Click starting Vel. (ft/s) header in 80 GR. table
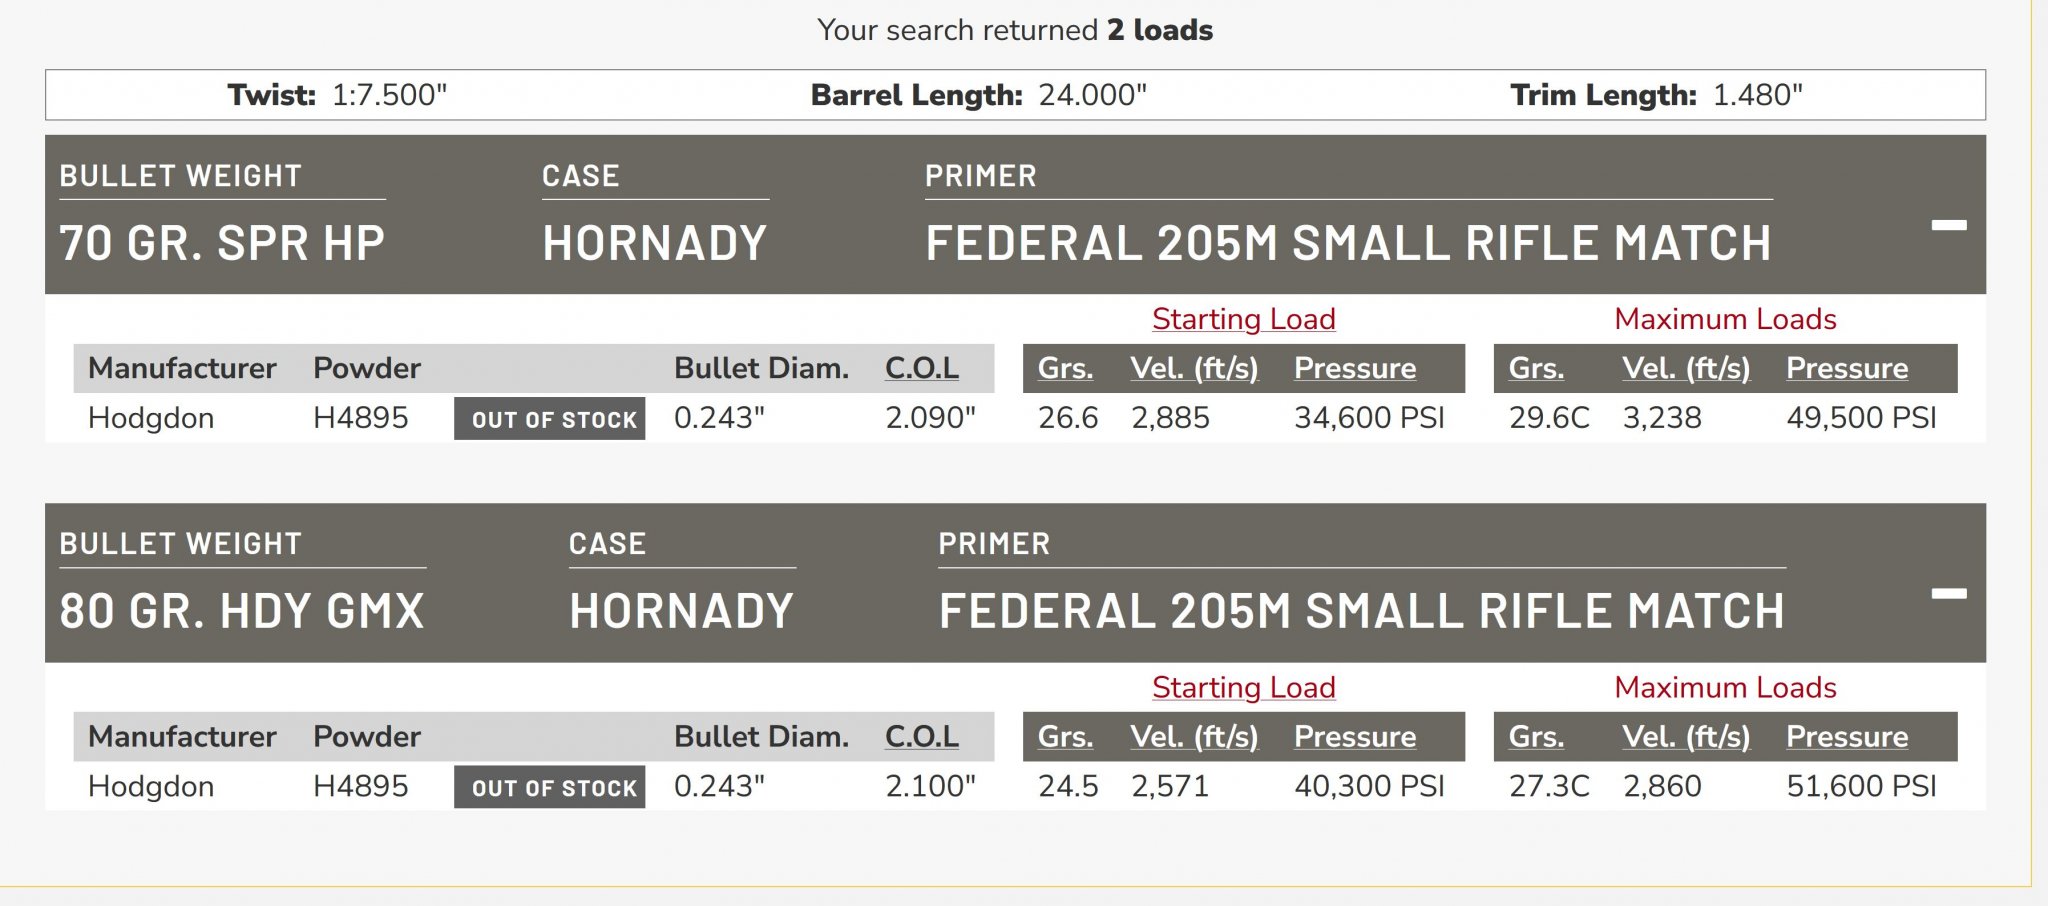The image size is (2048, 906). pos(1194,736)
